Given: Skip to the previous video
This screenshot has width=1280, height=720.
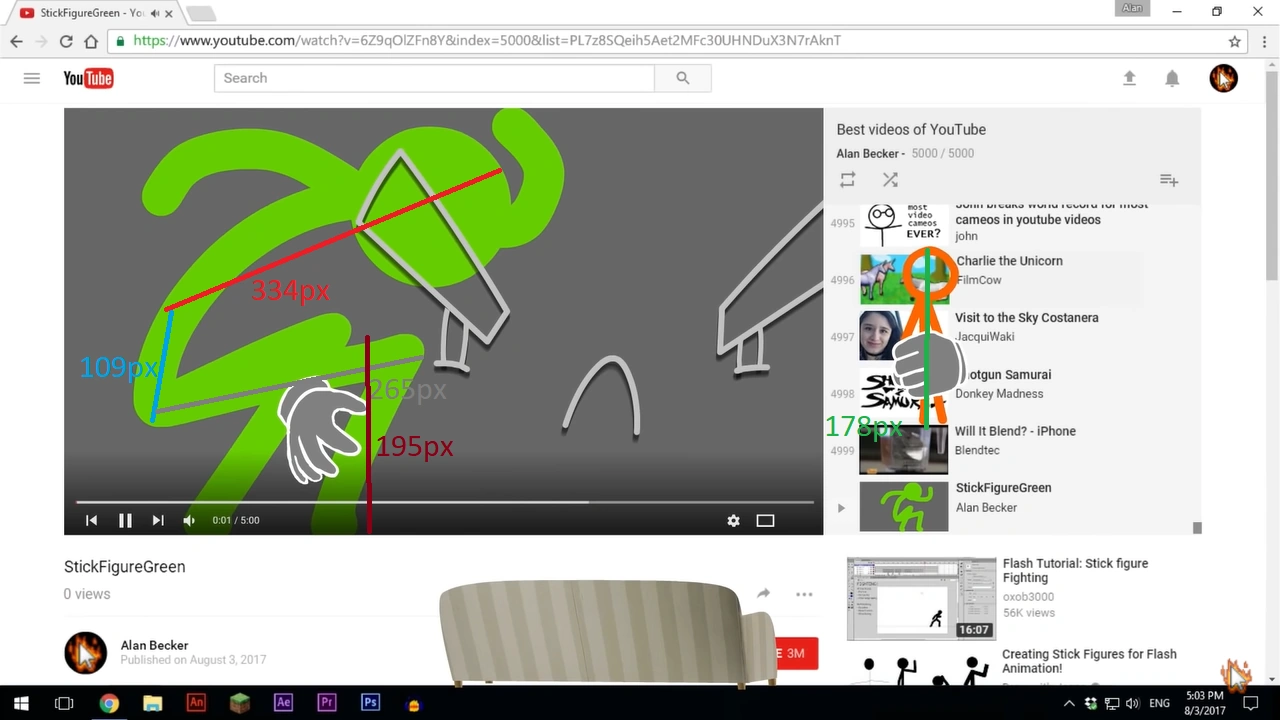Looking at the screenshot, I should click(91, 520).
